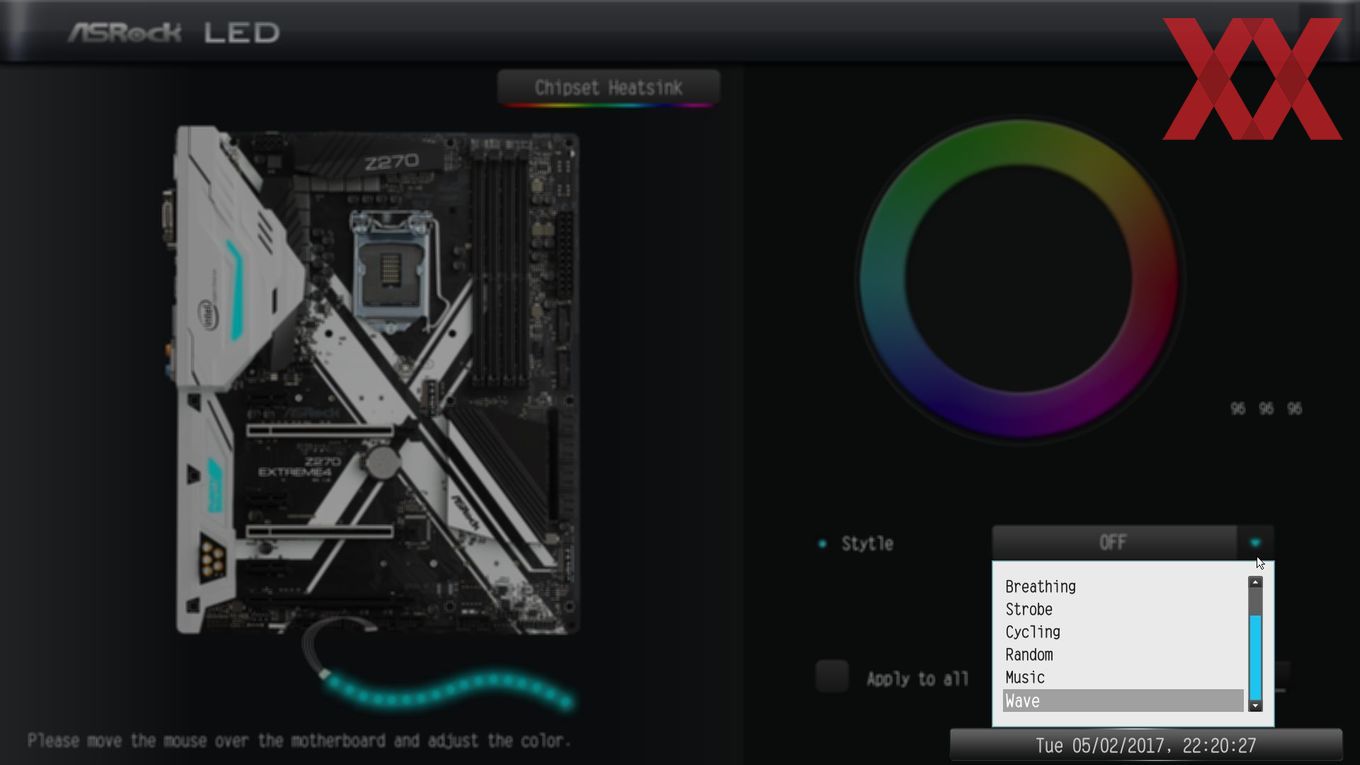The height and width of the screenshot is (765, 1360).
Task: Click the Style label
Action: 867,544
